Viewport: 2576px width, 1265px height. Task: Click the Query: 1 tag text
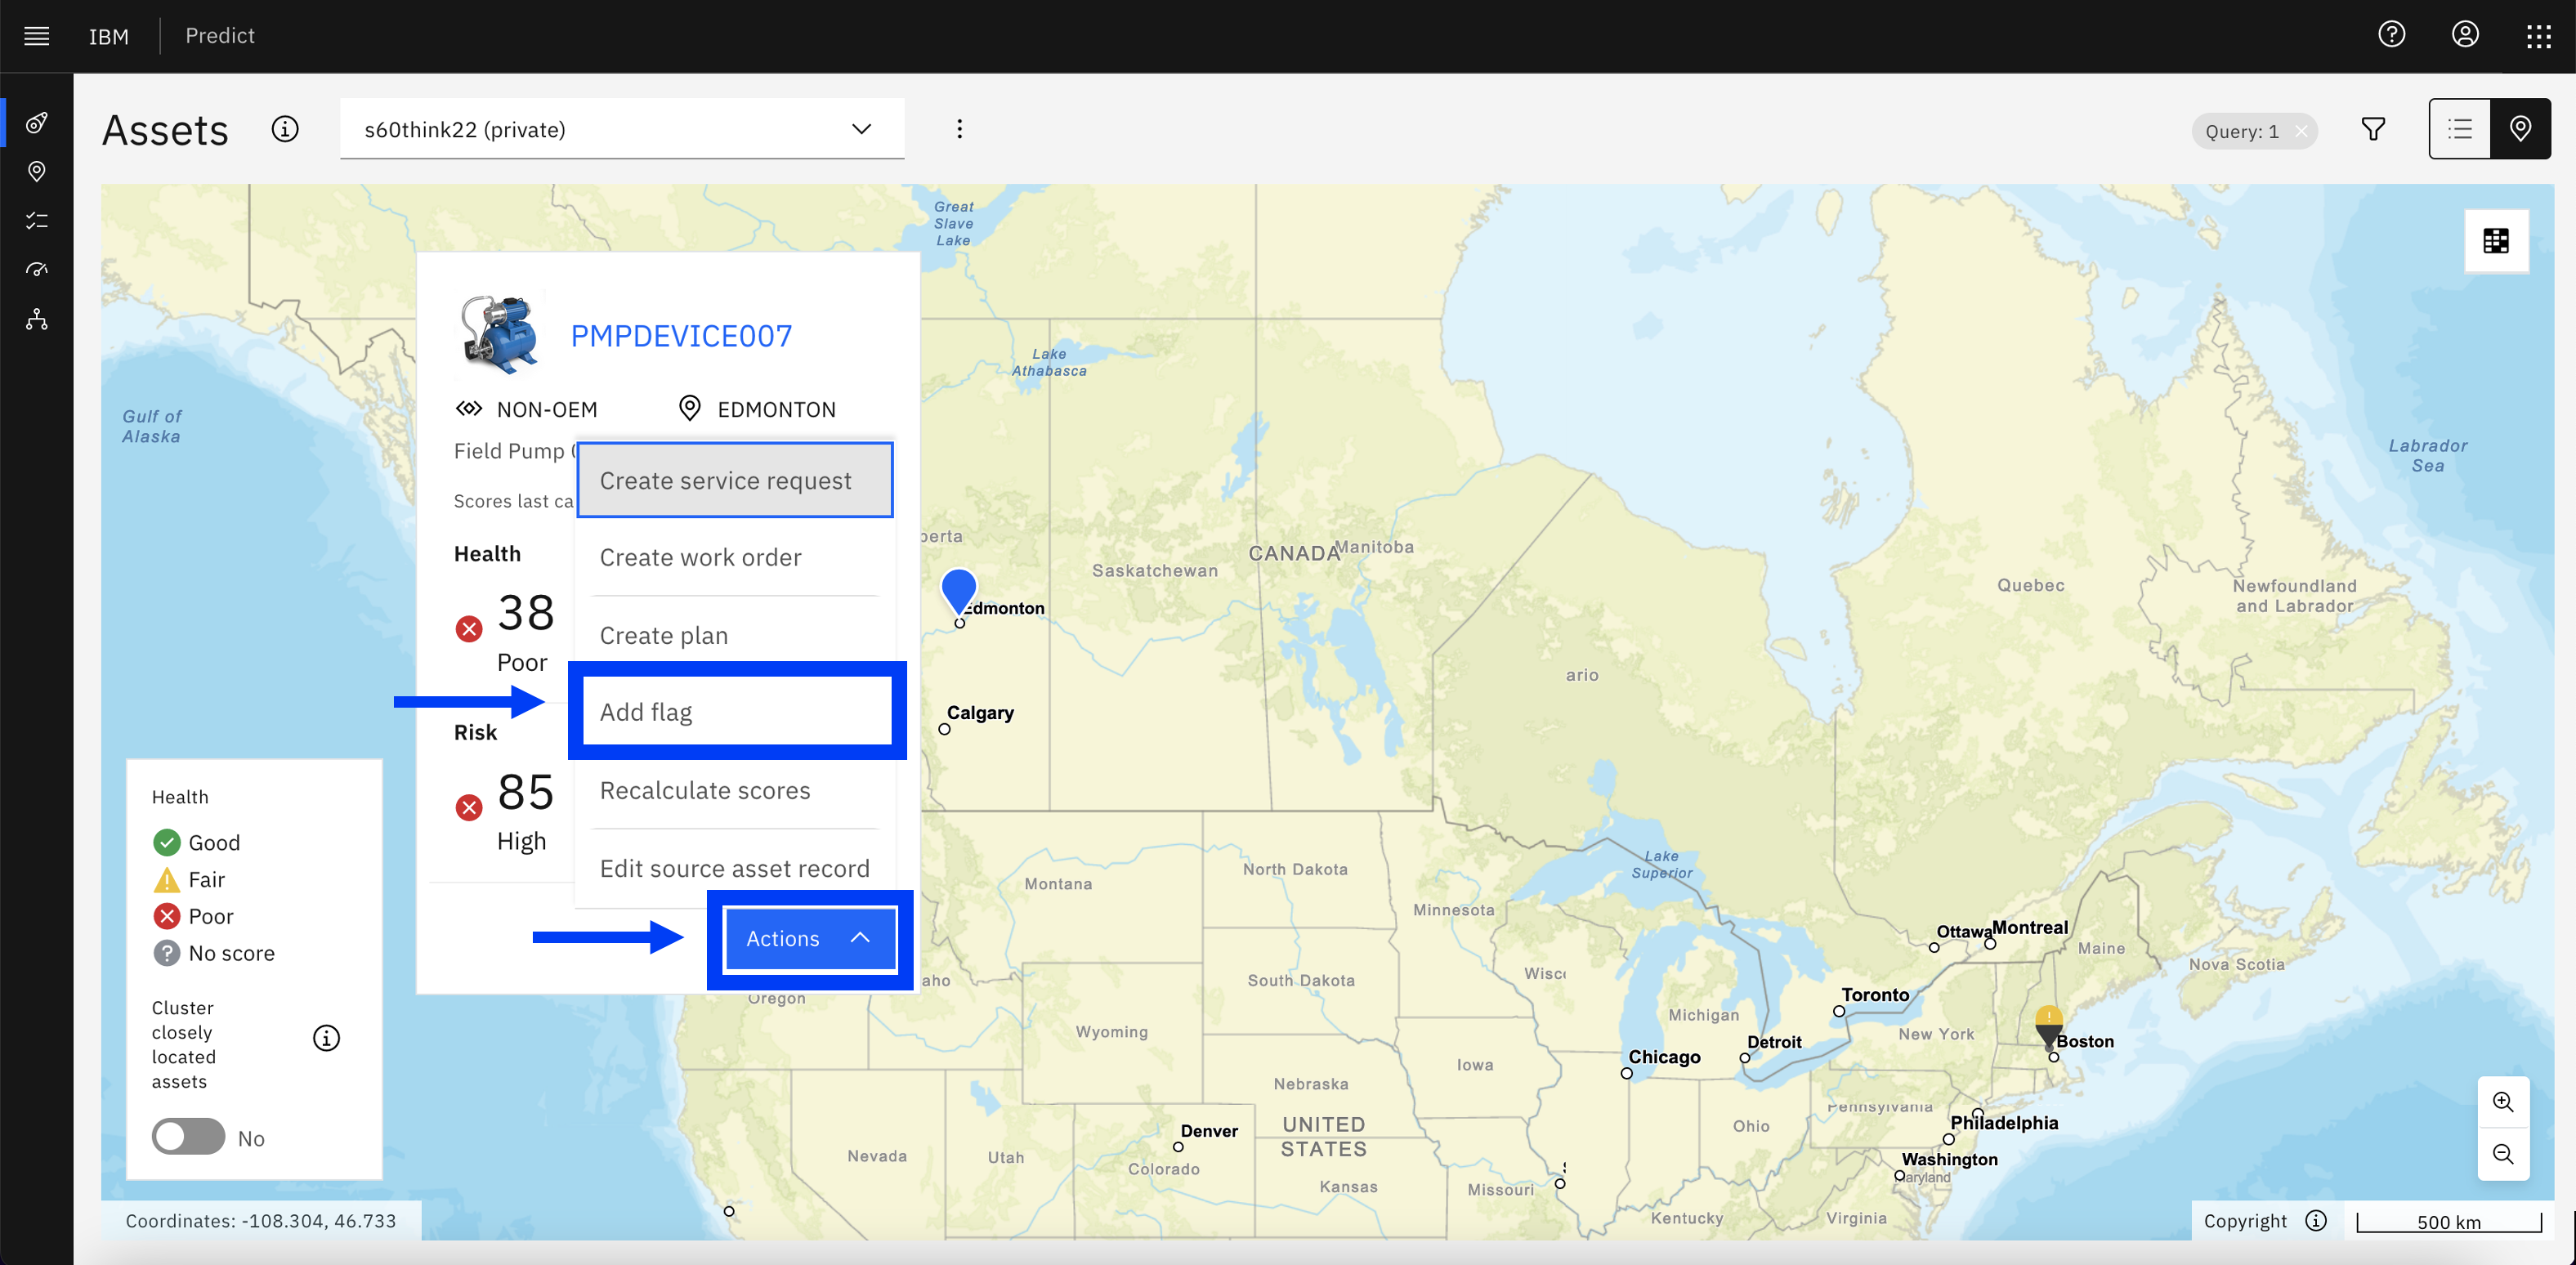coord(2241,131)
